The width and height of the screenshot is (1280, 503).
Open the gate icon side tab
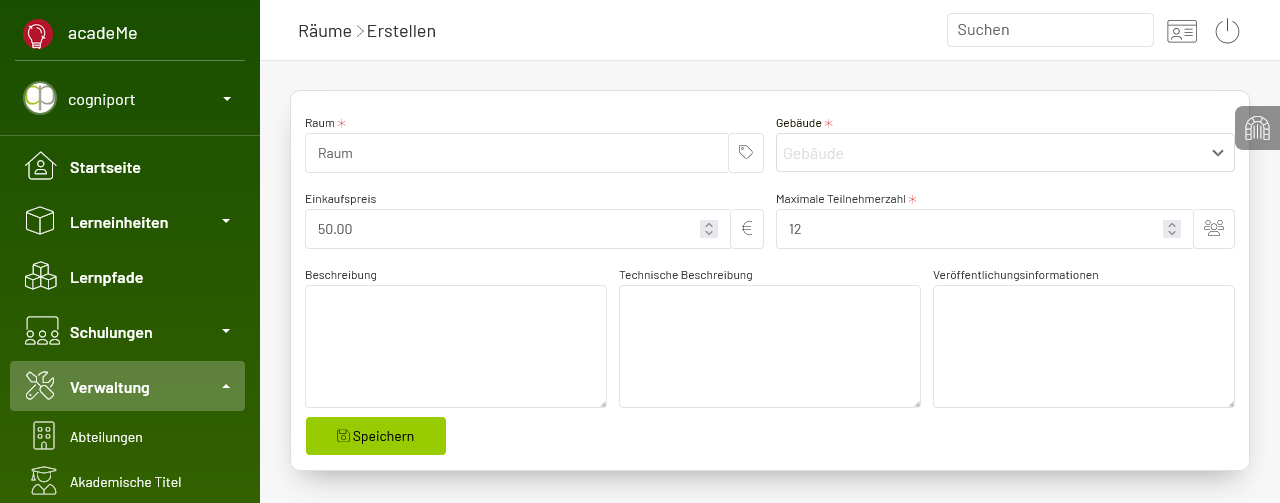coord(1257,128)
